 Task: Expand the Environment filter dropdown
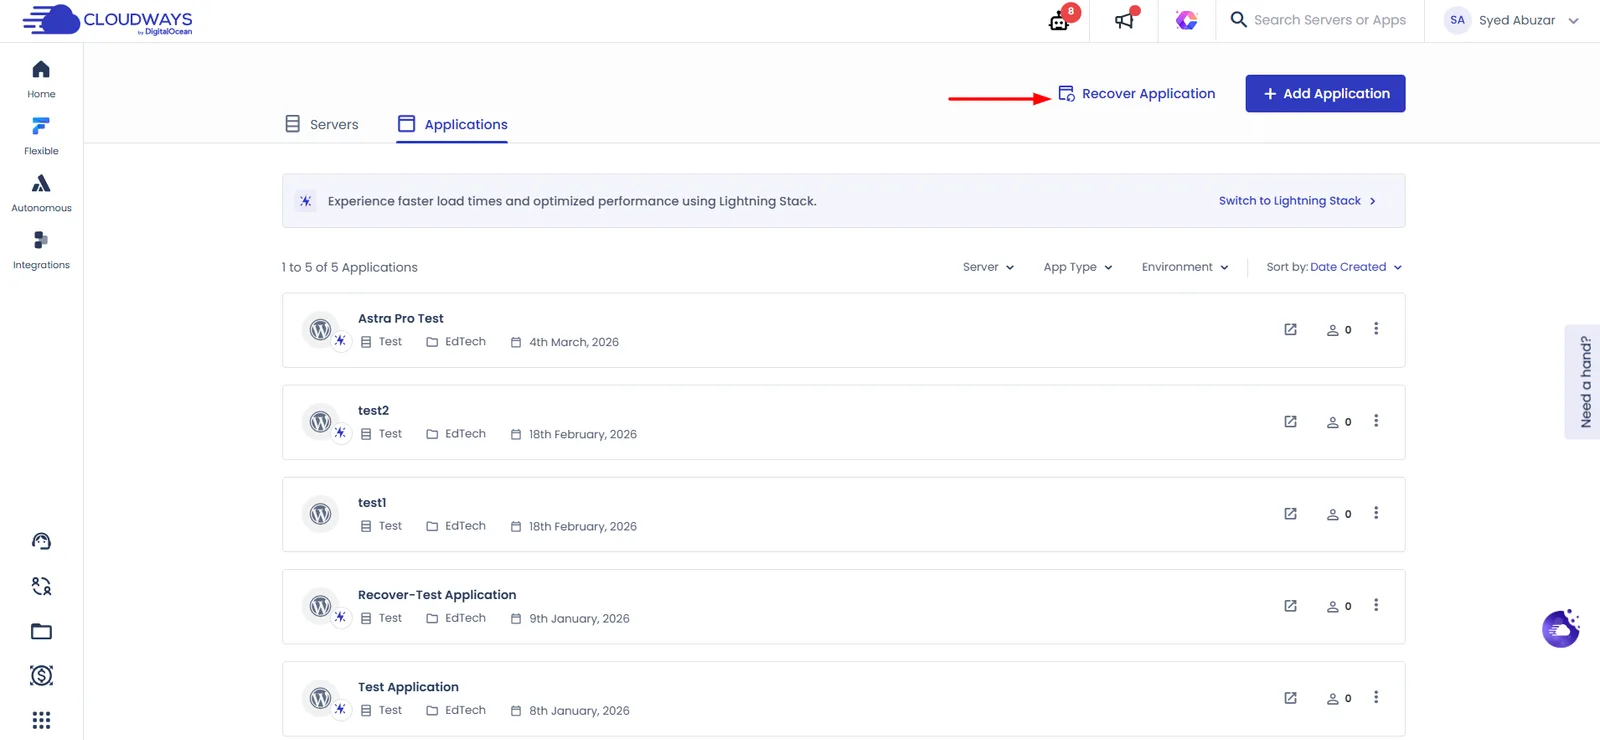point(1185,267)
